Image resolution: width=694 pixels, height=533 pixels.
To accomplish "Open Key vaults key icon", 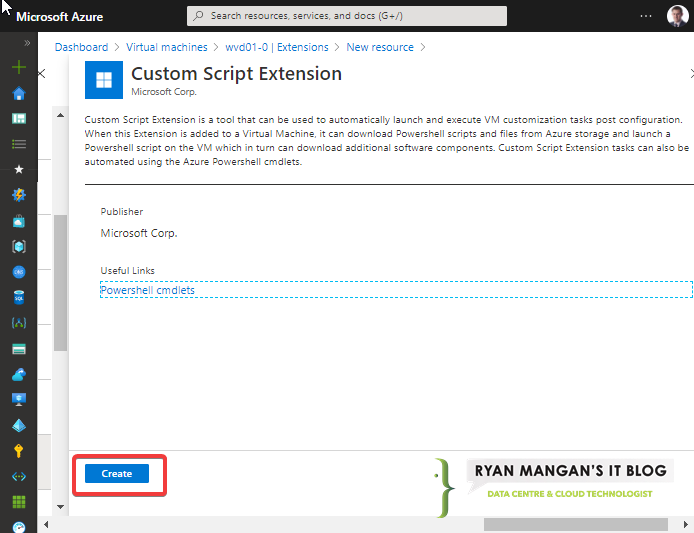I will [x=19, y=451].
